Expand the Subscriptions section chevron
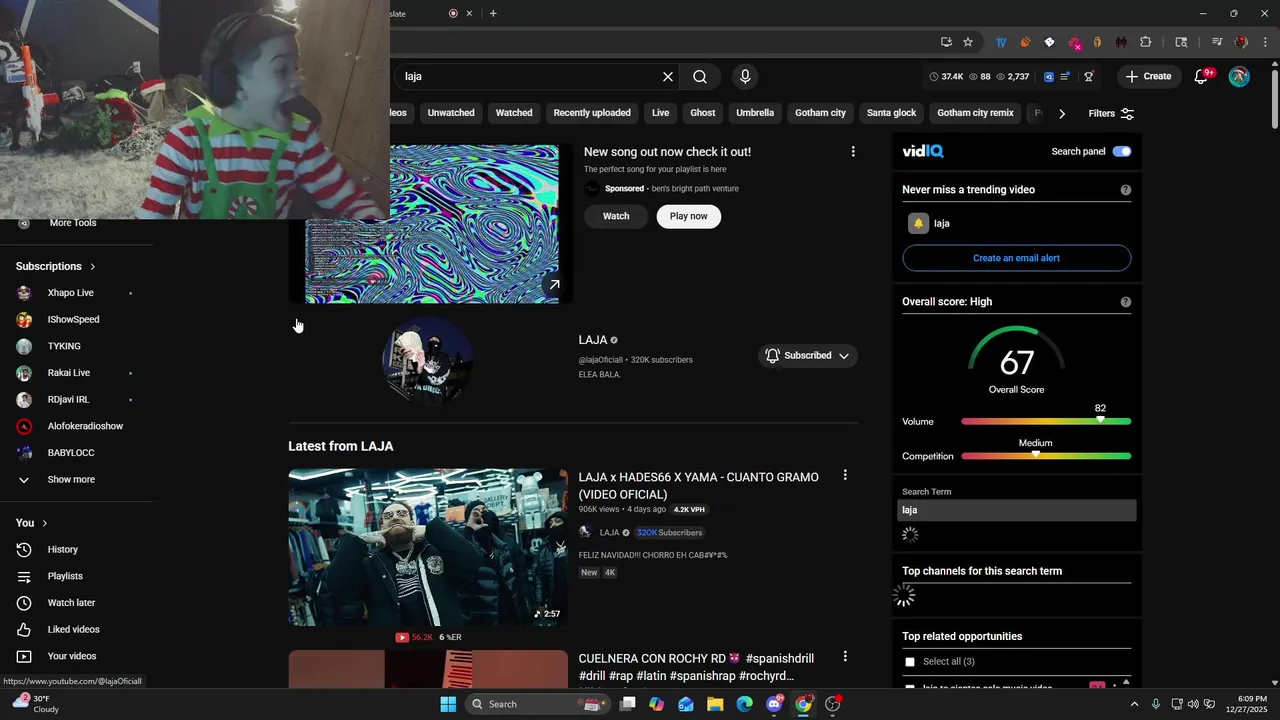 (92, 267)
